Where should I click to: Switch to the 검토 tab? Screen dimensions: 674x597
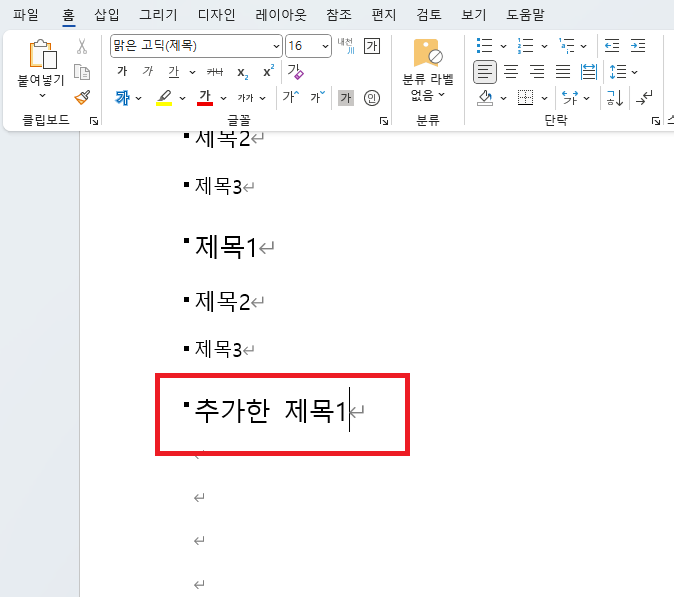(429, 15)
